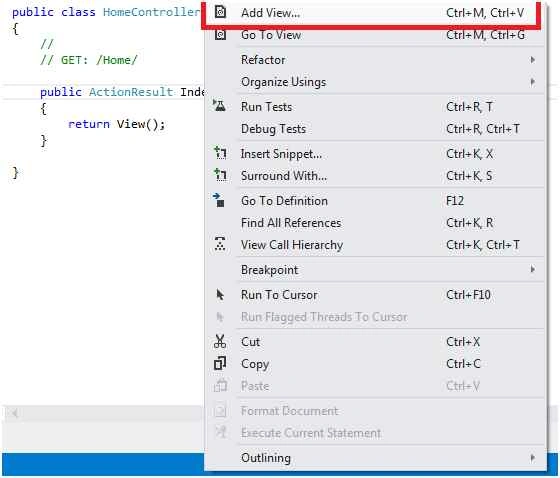Image resolution: width=560 pixels, height=478 pixels.
Task: Click the ActionResult type in code
Action: point(131,92)
